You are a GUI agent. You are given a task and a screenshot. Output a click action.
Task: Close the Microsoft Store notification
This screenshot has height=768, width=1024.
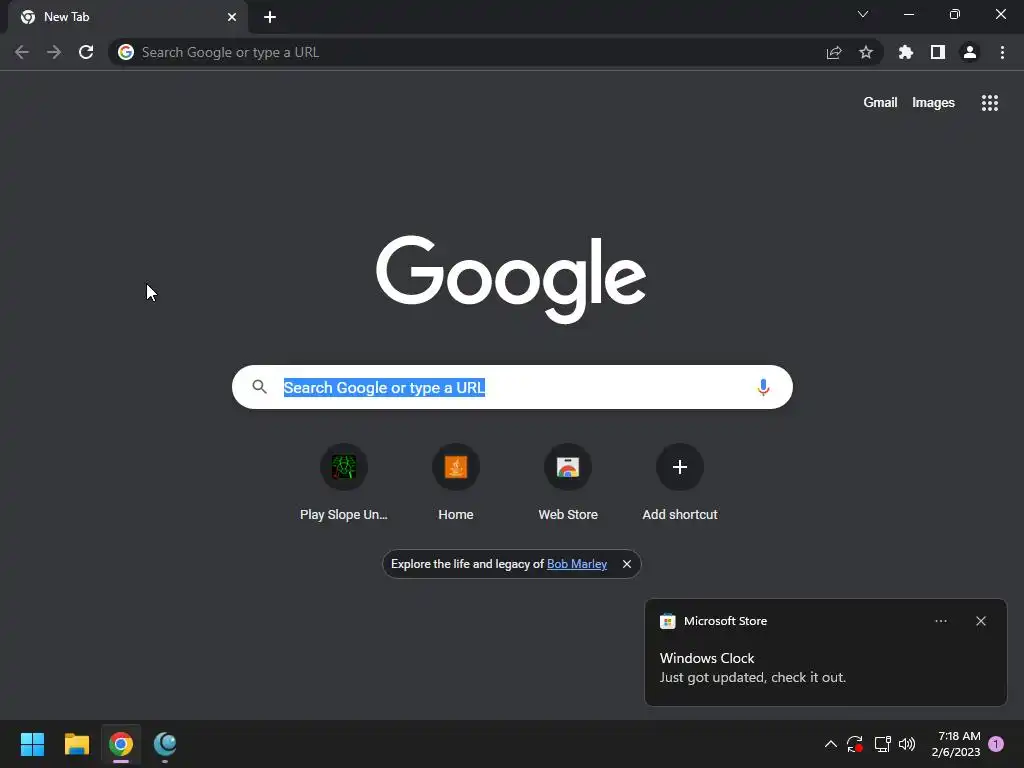tap(981, 621)
